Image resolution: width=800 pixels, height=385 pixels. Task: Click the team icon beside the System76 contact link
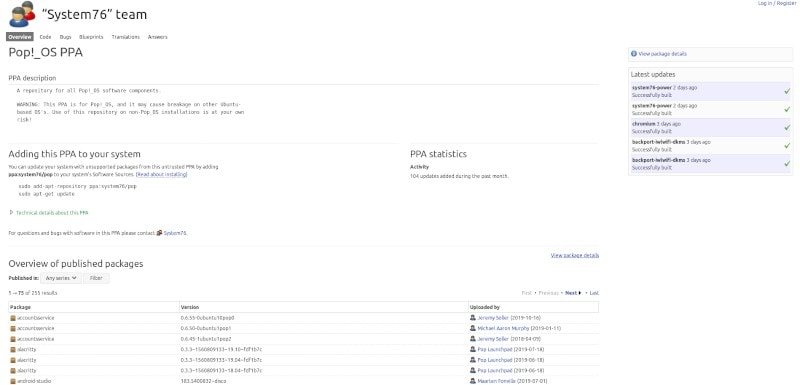coord(159,233)
